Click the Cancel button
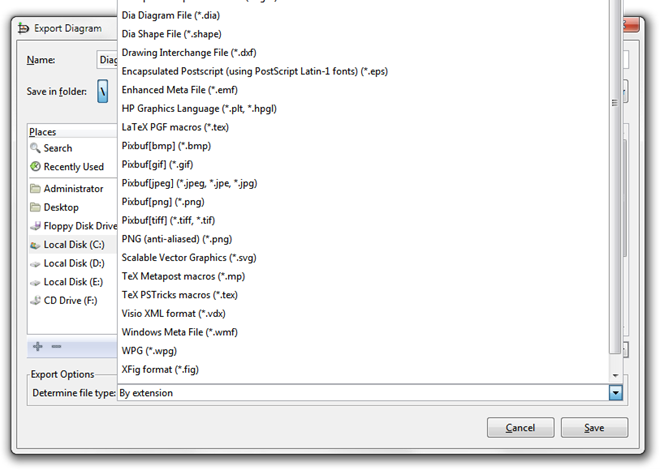This screenshot has width=660, height=470. [520, 428]
